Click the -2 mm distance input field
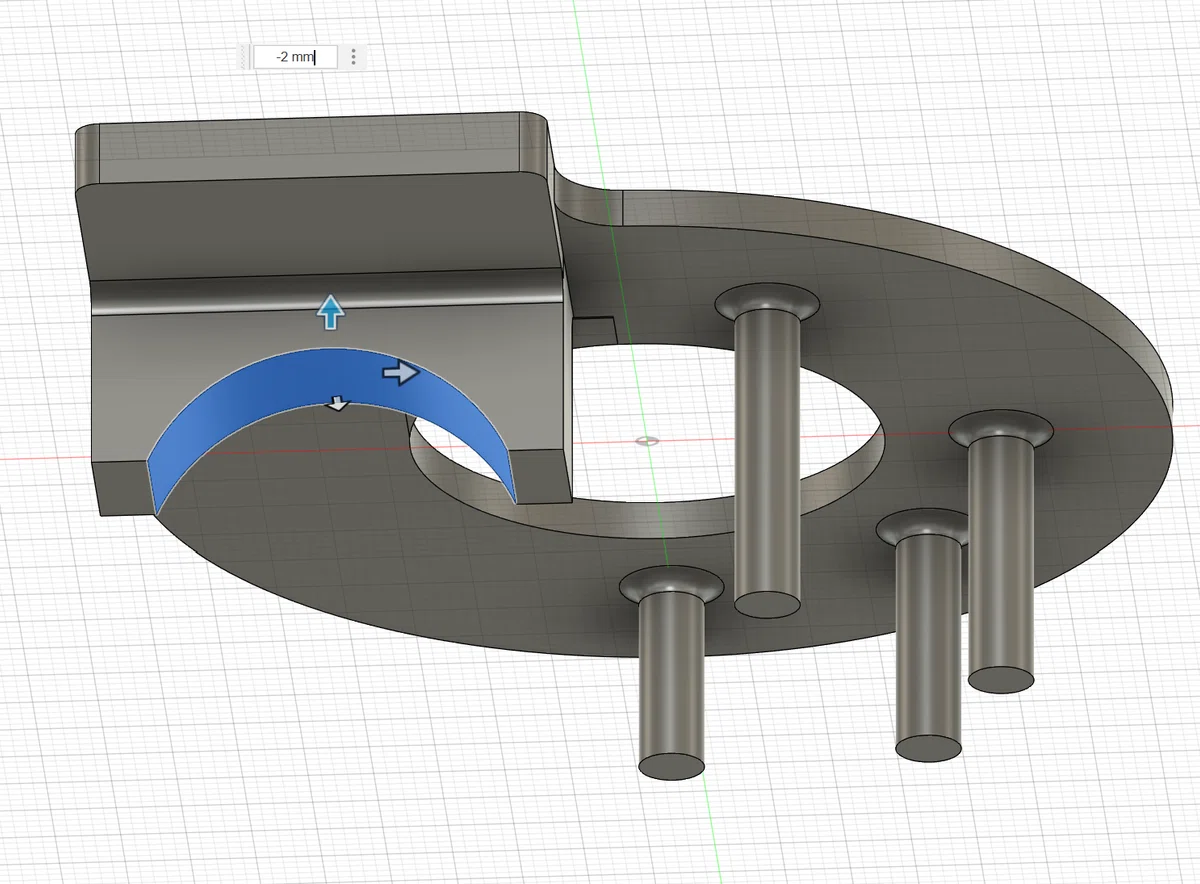1200x884 pixels. click(294, 57)
